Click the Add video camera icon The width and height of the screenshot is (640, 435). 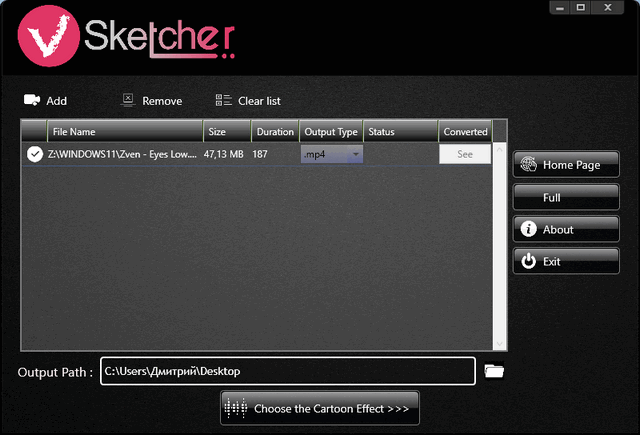31,100
